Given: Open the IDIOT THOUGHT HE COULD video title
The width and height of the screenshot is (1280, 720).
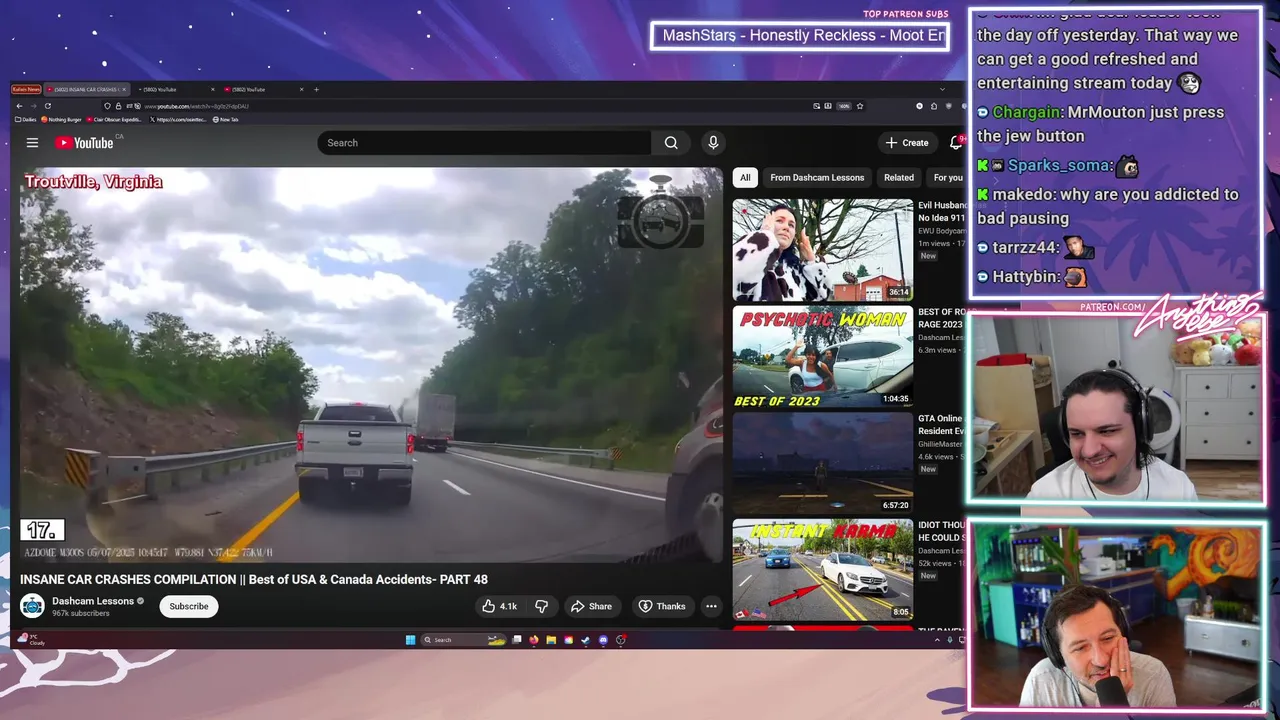Looking at the screenshot, I should point(941,531).
